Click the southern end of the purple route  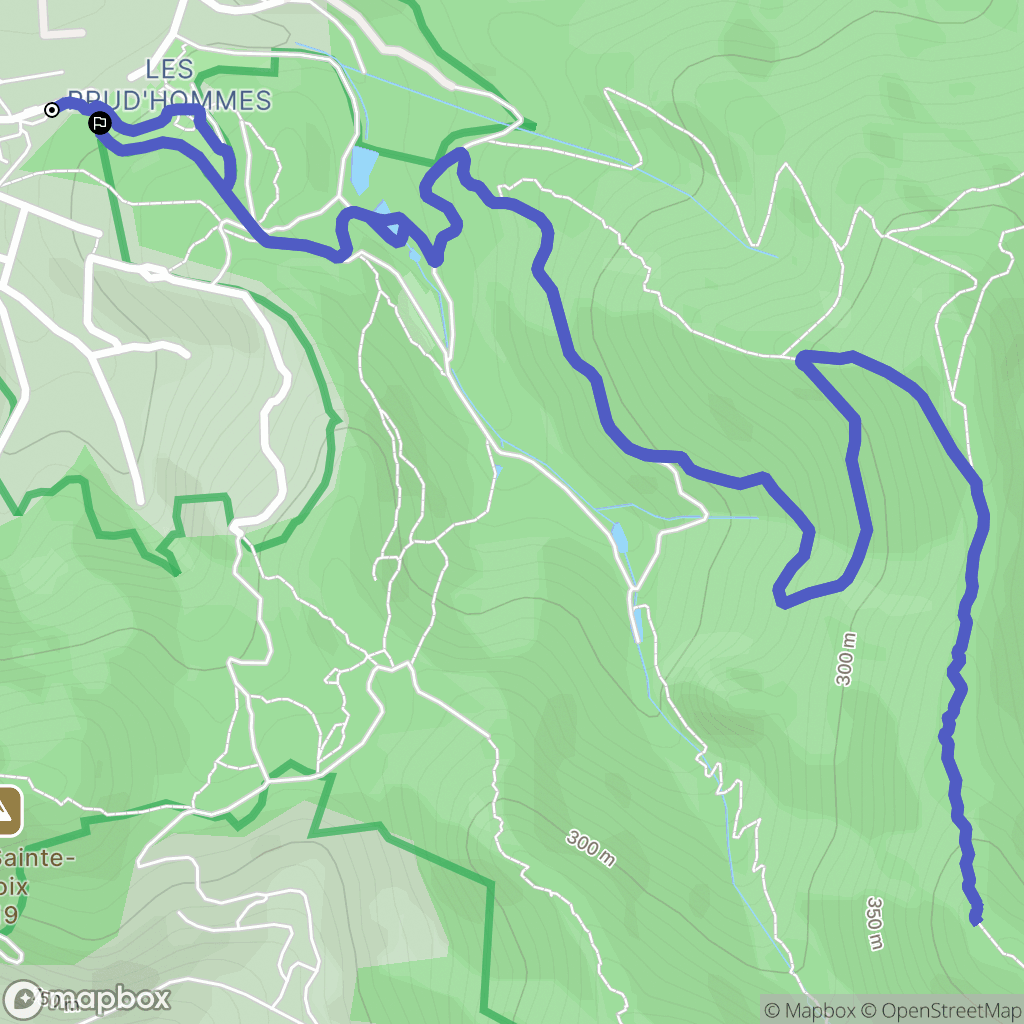976,918
